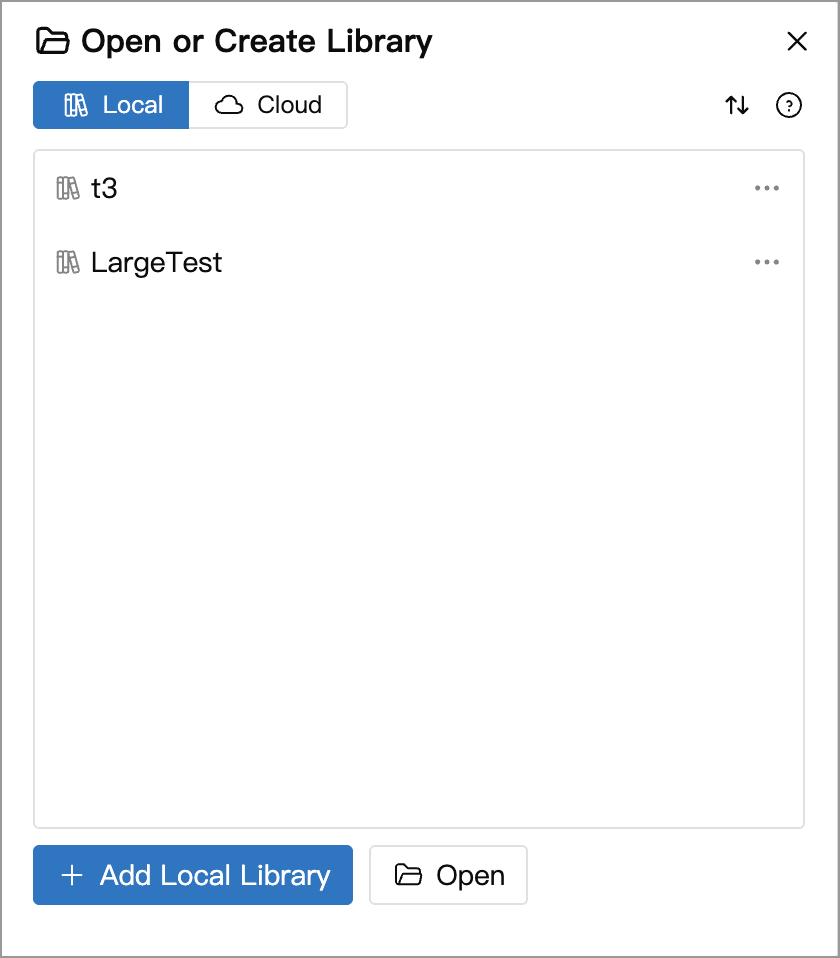Click the Add Local Library button
The width and height of the screenshot is (840, 958).
(x=193, y=875)
